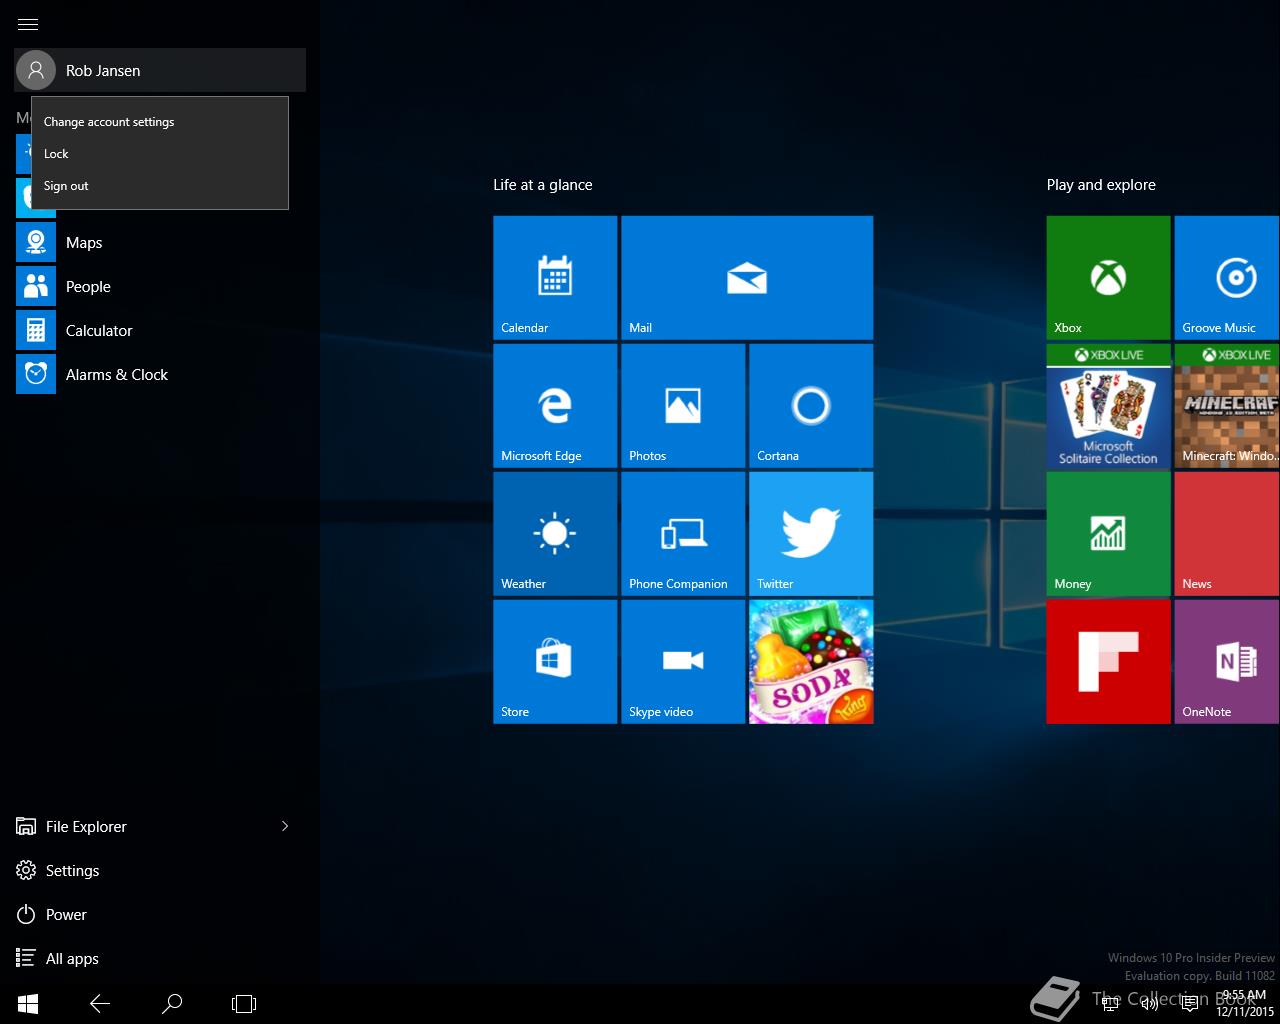Click the Life at a glance group header
The image size is (1280, 1024).
(543, 185)
